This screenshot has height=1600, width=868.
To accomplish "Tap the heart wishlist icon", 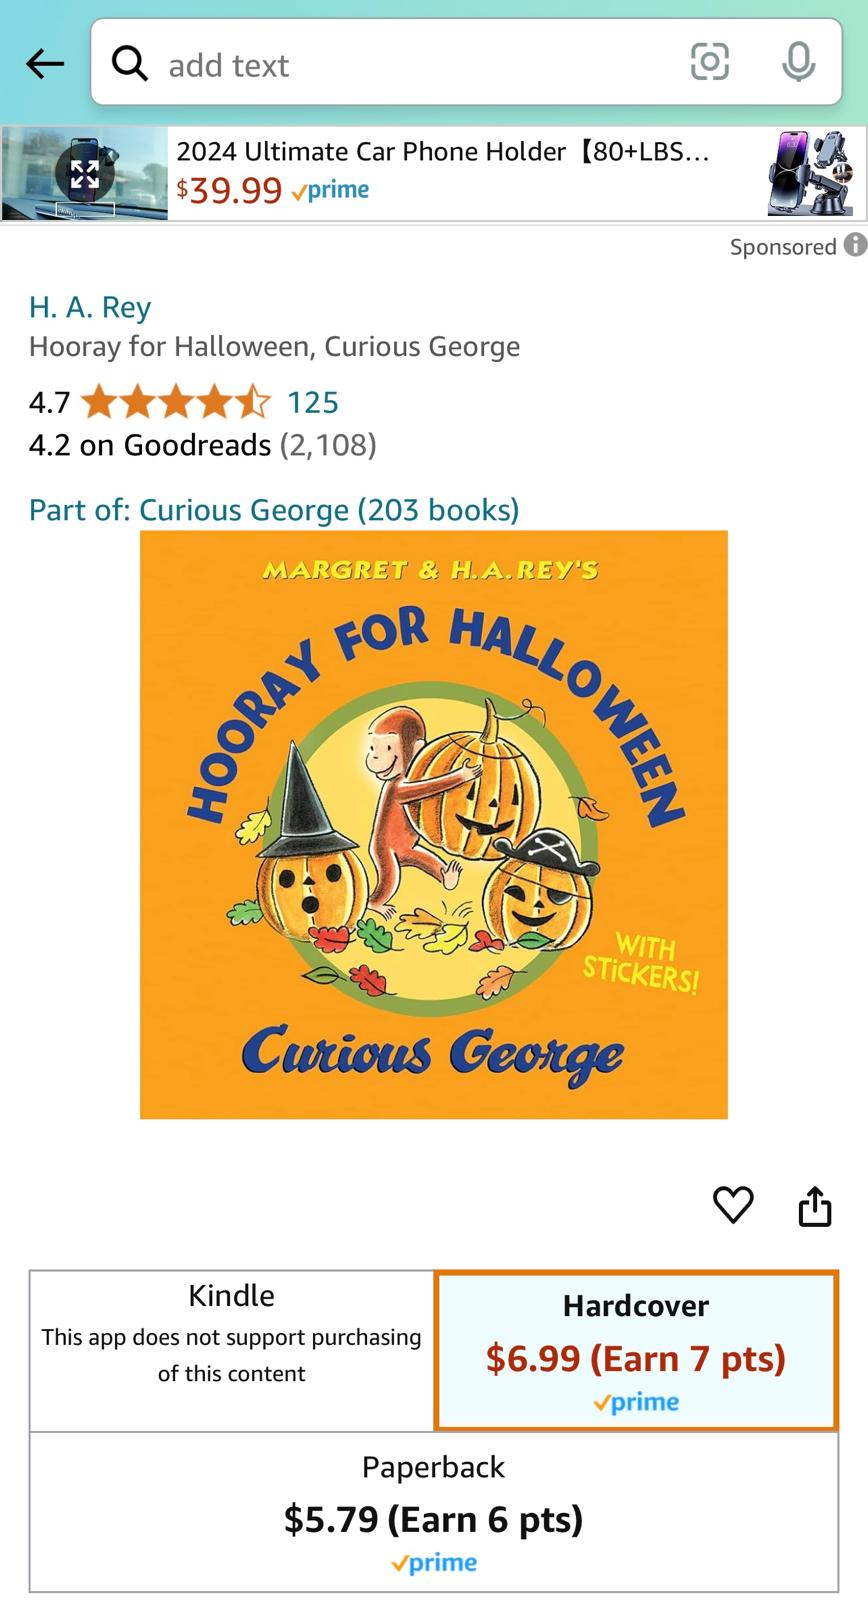I will 733,1204.
